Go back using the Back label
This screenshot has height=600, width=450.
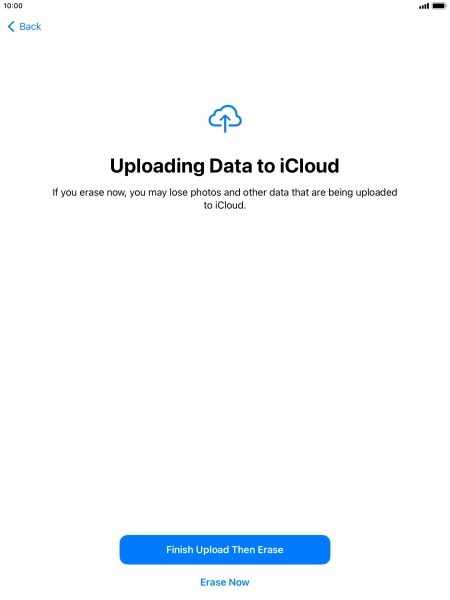click(30, 26)
